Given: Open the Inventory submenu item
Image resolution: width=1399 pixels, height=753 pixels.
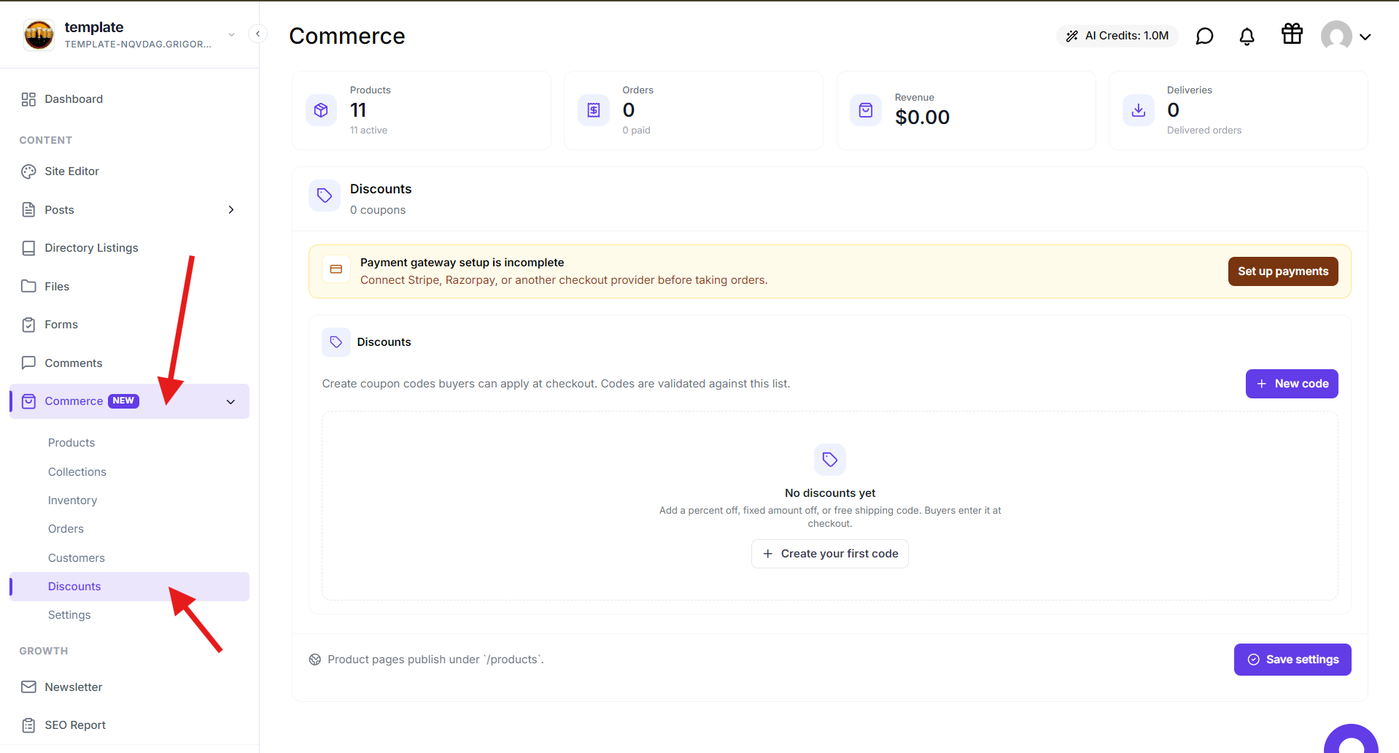Looking at the screenshot, I should click(x=72, y=500).
